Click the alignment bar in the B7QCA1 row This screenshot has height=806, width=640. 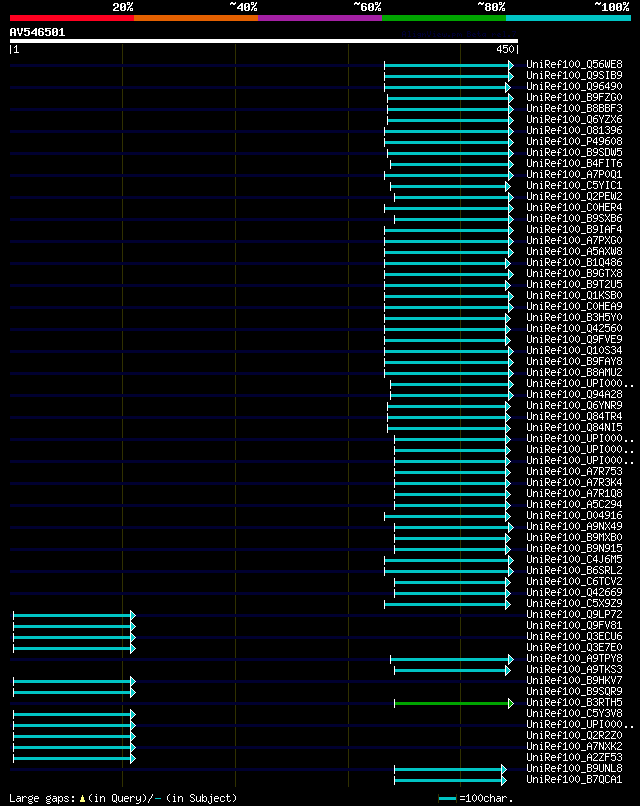point(448,780)
